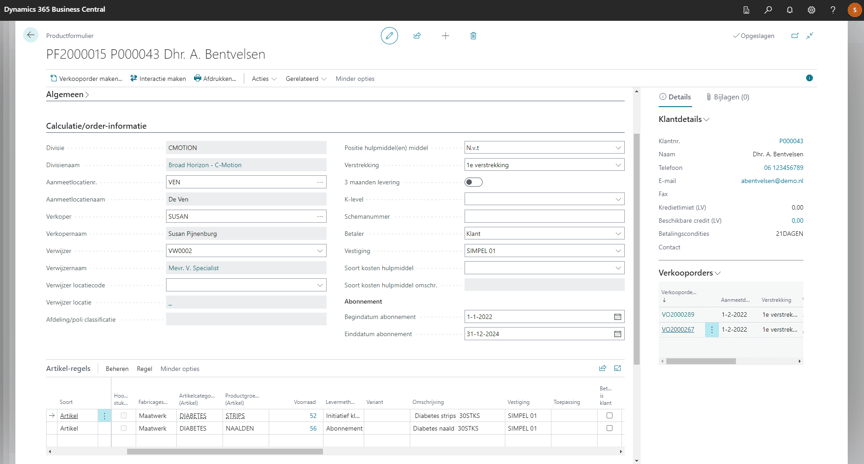Viewport: 864px width, 464px height.
Task: Open lookup ellipsis for Aanmeetlocatienr.
Action: coord(320,182)
